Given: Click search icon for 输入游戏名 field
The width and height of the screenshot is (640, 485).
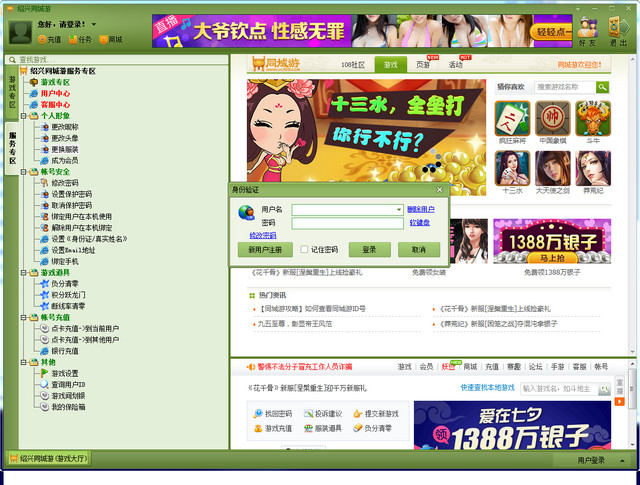Looking at the screenshot, I should pos(604,389).
